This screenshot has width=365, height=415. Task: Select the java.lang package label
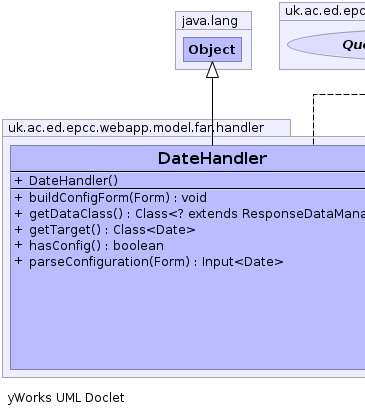click(210, 21)
